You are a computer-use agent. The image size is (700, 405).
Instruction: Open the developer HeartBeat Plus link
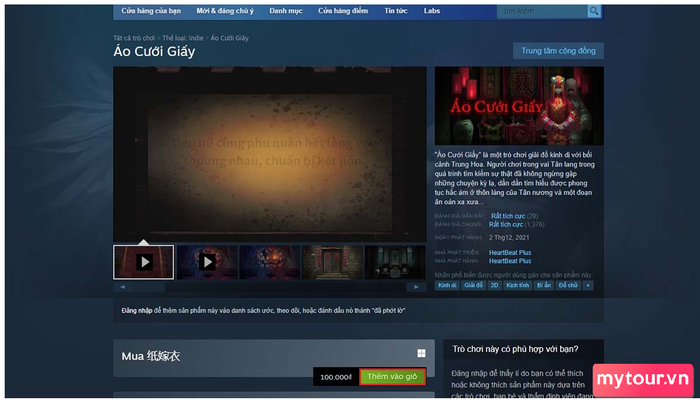[510, 252]
